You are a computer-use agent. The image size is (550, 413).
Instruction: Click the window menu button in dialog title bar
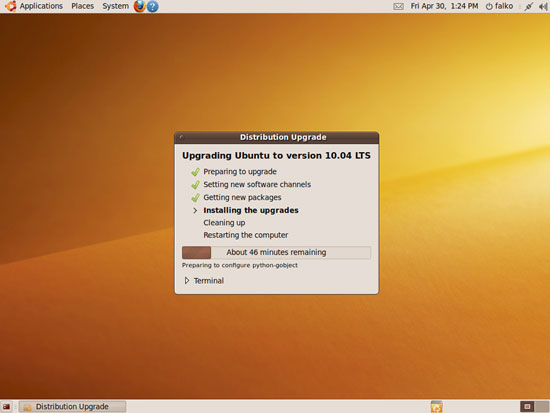(181, 137)
